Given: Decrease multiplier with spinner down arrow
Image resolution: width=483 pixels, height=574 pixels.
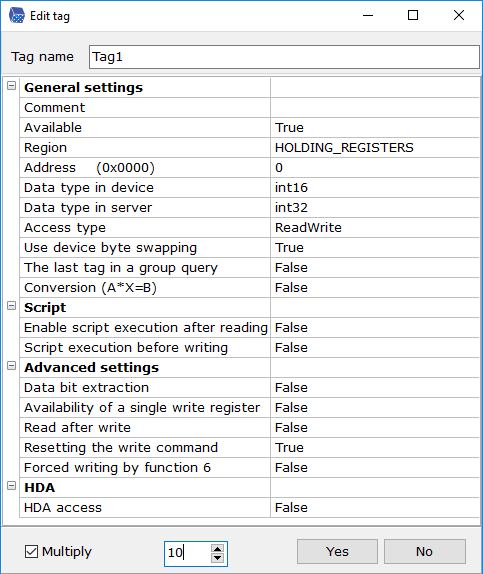Looking at the screenshot, I should pyautogui.click(x=218, y=558).
